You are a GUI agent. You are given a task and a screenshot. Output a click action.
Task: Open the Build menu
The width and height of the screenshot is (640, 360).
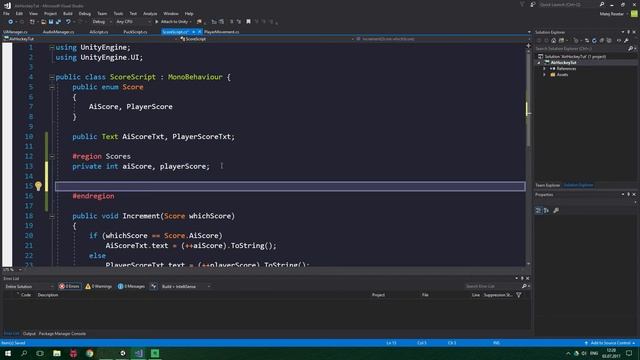[68, 13]
